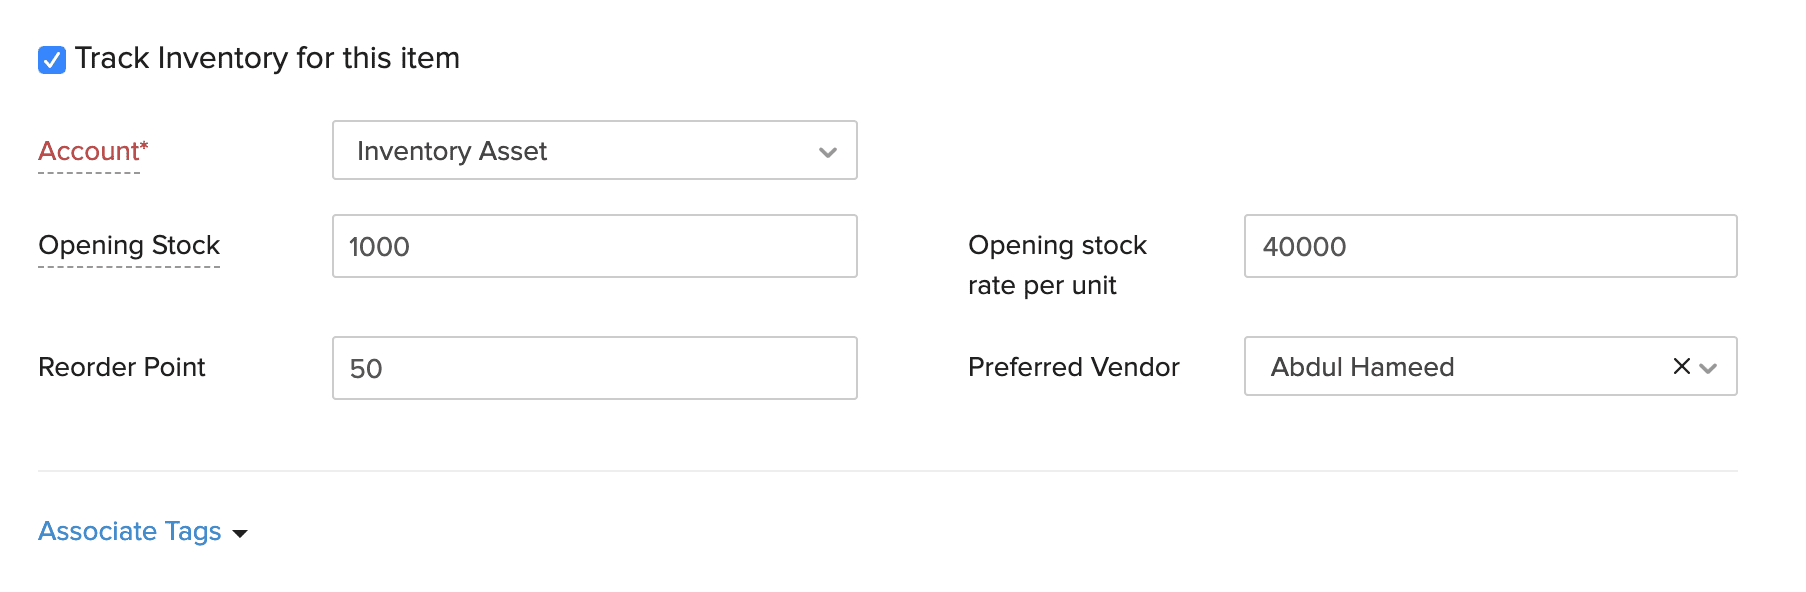This screenshot has width=1806, height=592.
Task: Click the red asterisk next to Account
Action: pos(144,146)
